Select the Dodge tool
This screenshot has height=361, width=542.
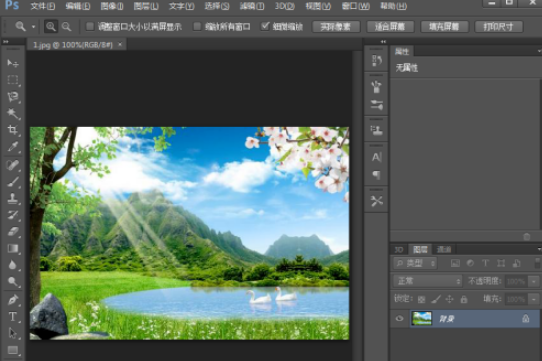(13, 282)
